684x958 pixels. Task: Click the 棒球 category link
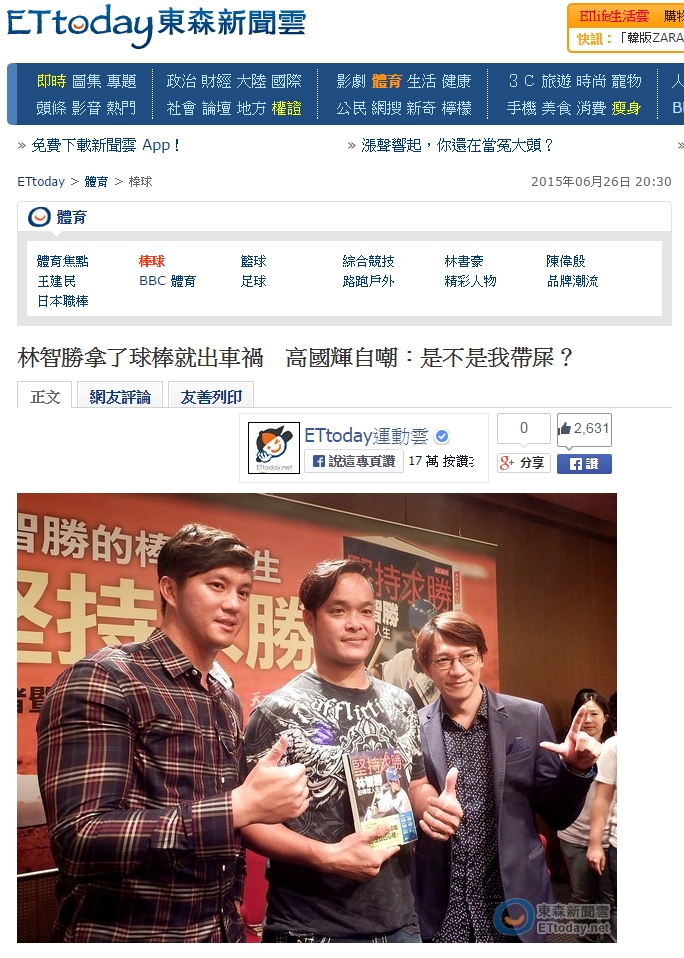point(151,261)
